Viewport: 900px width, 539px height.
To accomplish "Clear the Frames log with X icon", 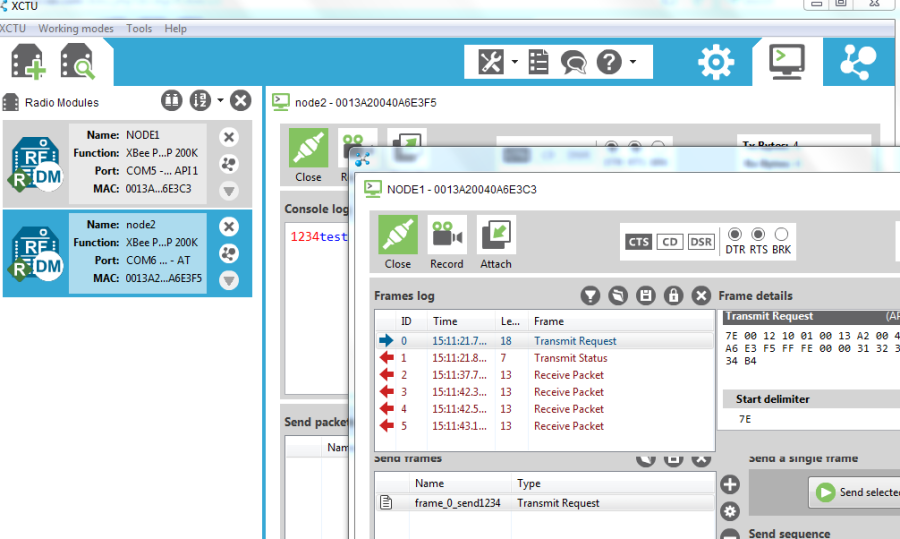I will point(701,296).
